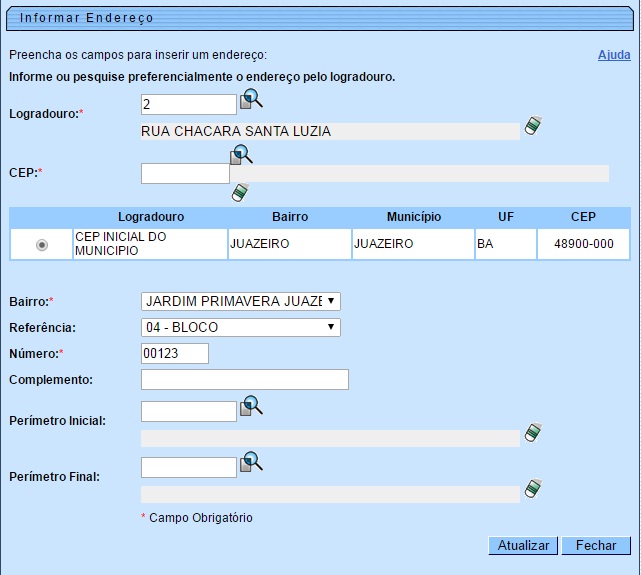The image size is (641, 575).
Task: Click the Atualizar button
Action: [523, 546]
